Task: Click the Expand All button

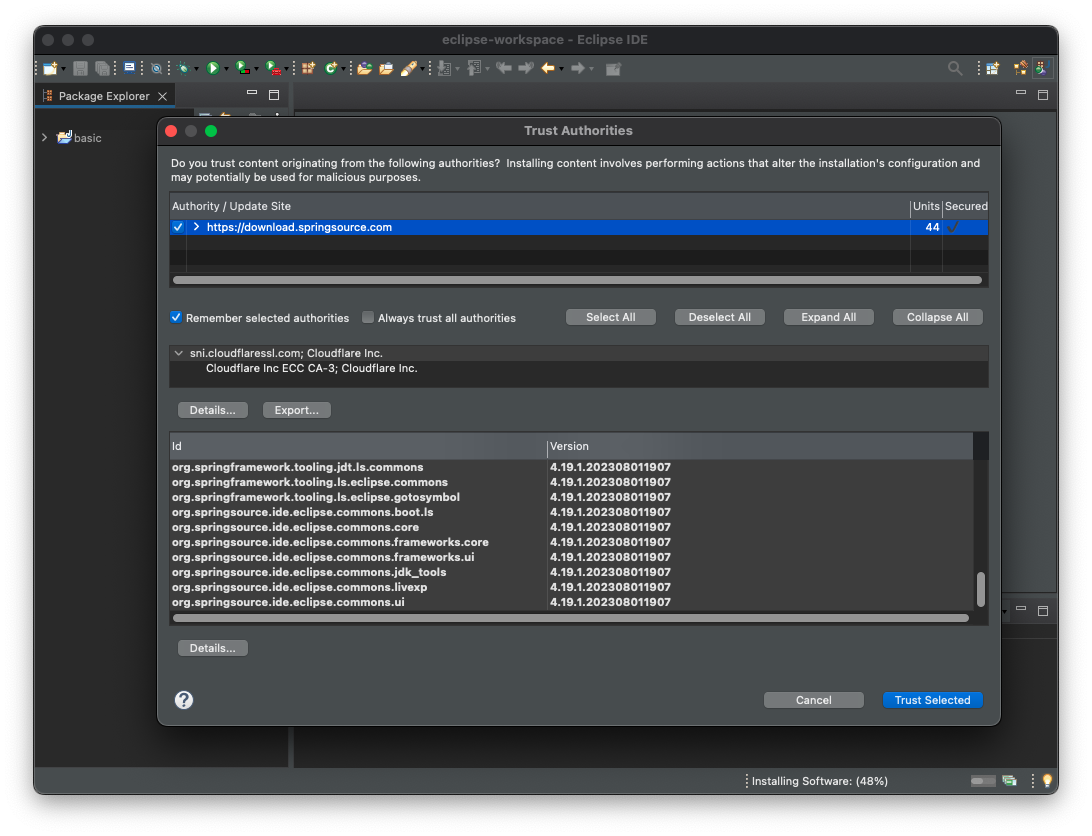Action: 829,317
